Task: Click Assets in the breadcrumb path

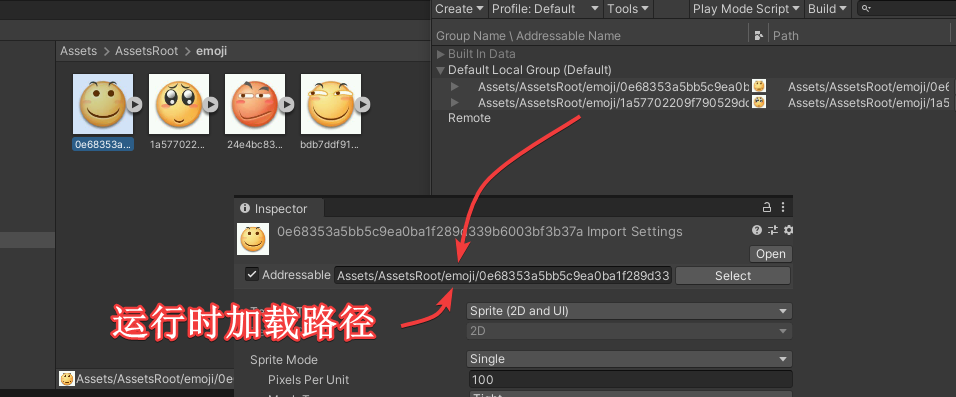Action: (79, 51)
